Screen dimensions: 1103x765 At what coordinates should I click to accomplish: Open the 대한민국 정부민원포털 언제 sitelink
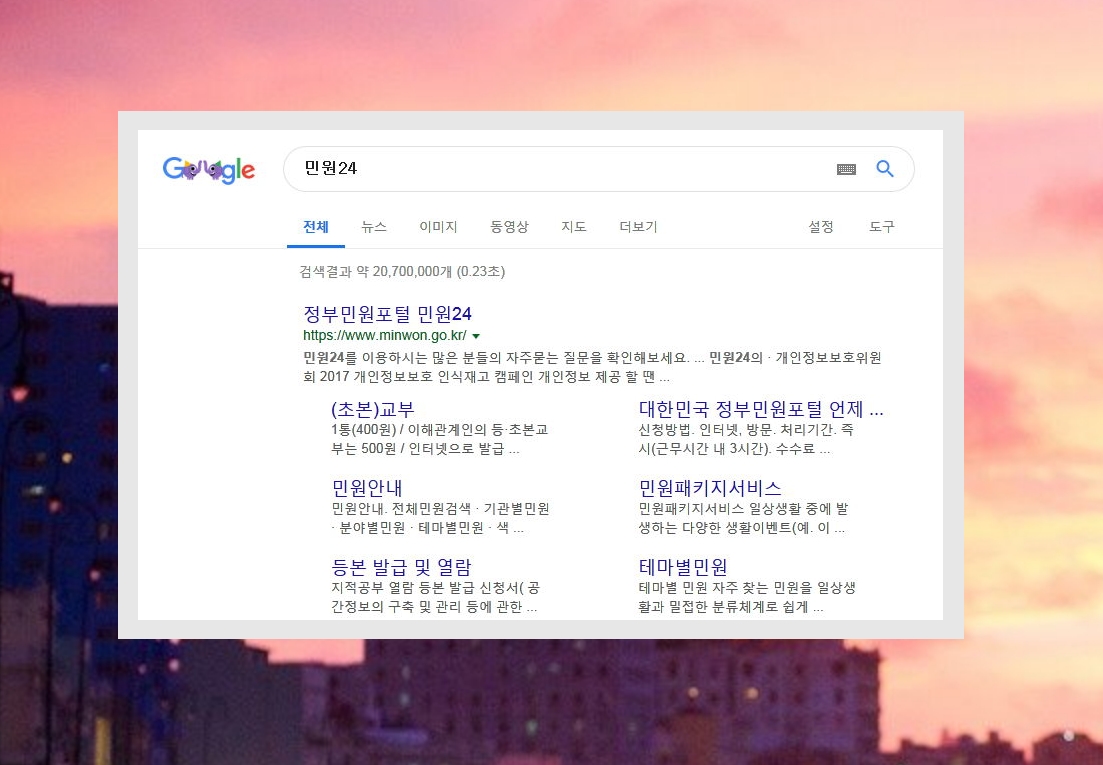761,409
